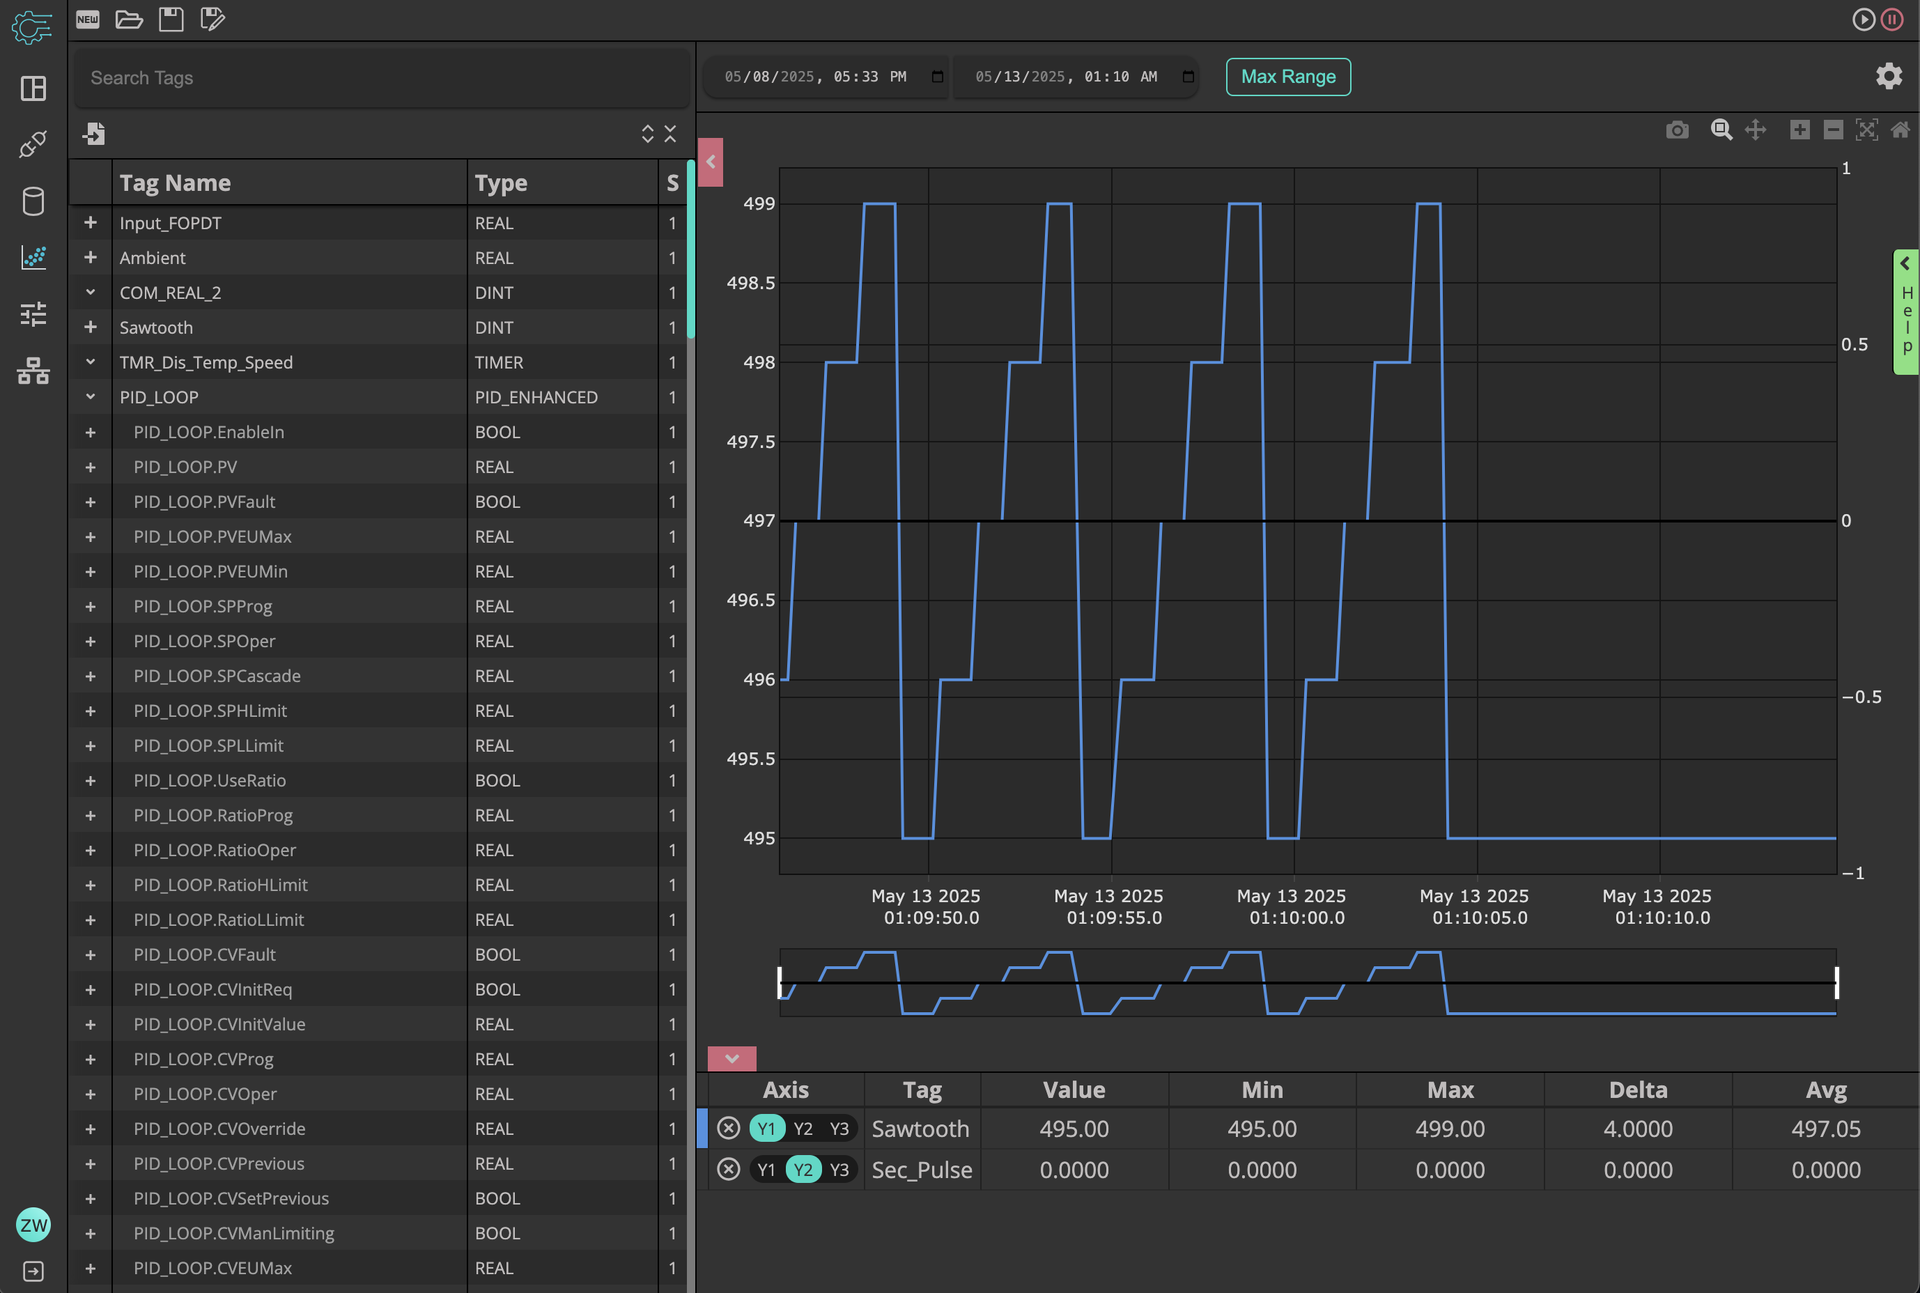Reset chart axes with home icon
The height and width of the screenshot is (1293, 1920).
1900,130
